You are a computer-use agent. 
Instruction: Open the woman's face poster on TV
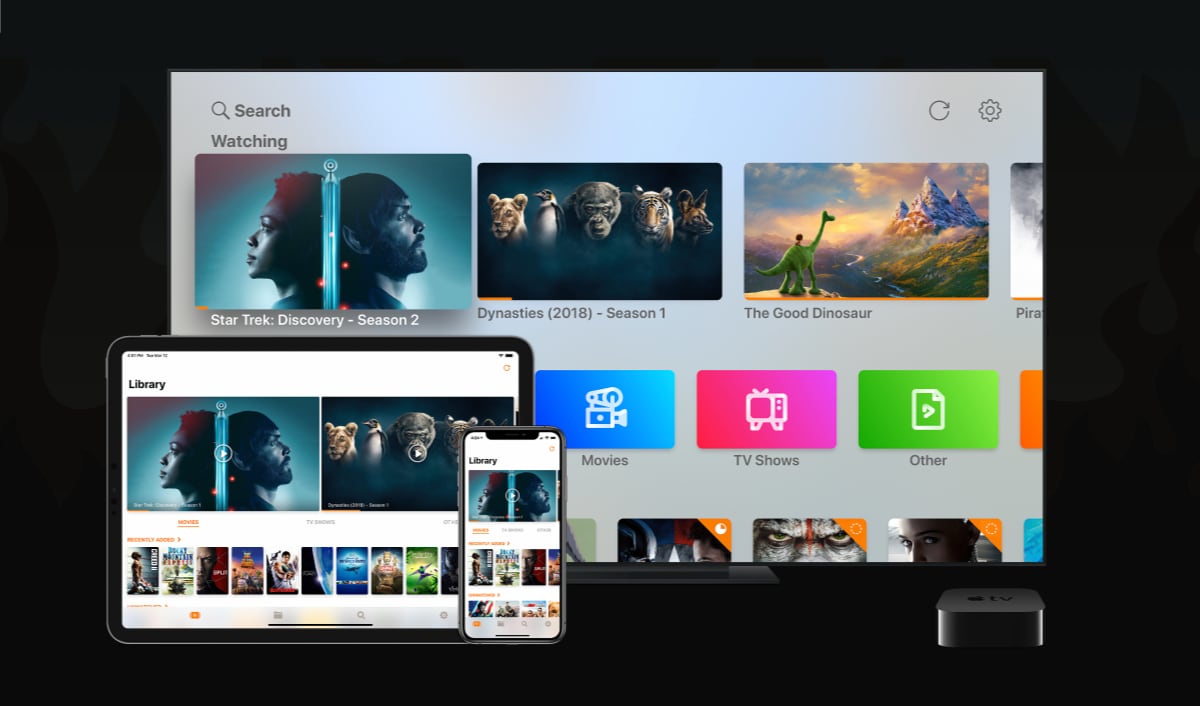[x=945, y=540]
